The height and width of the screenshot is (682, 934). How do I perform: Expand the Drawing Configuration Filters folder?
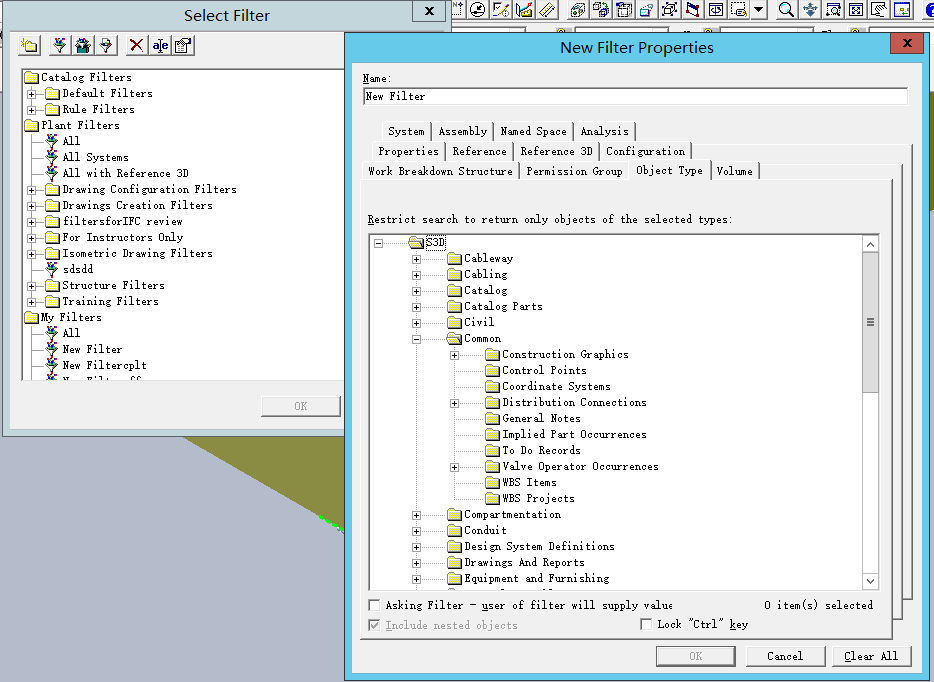tap(32, 190)
